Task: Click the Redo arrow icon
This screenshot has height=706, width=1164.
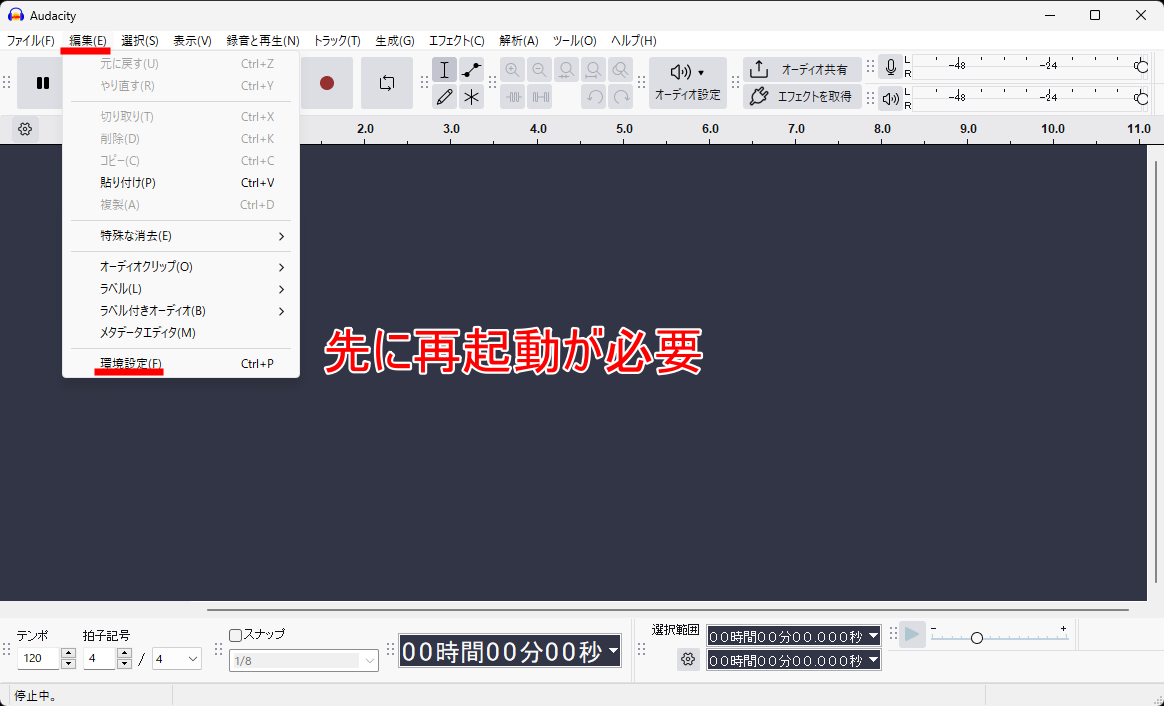Action: 621,97
